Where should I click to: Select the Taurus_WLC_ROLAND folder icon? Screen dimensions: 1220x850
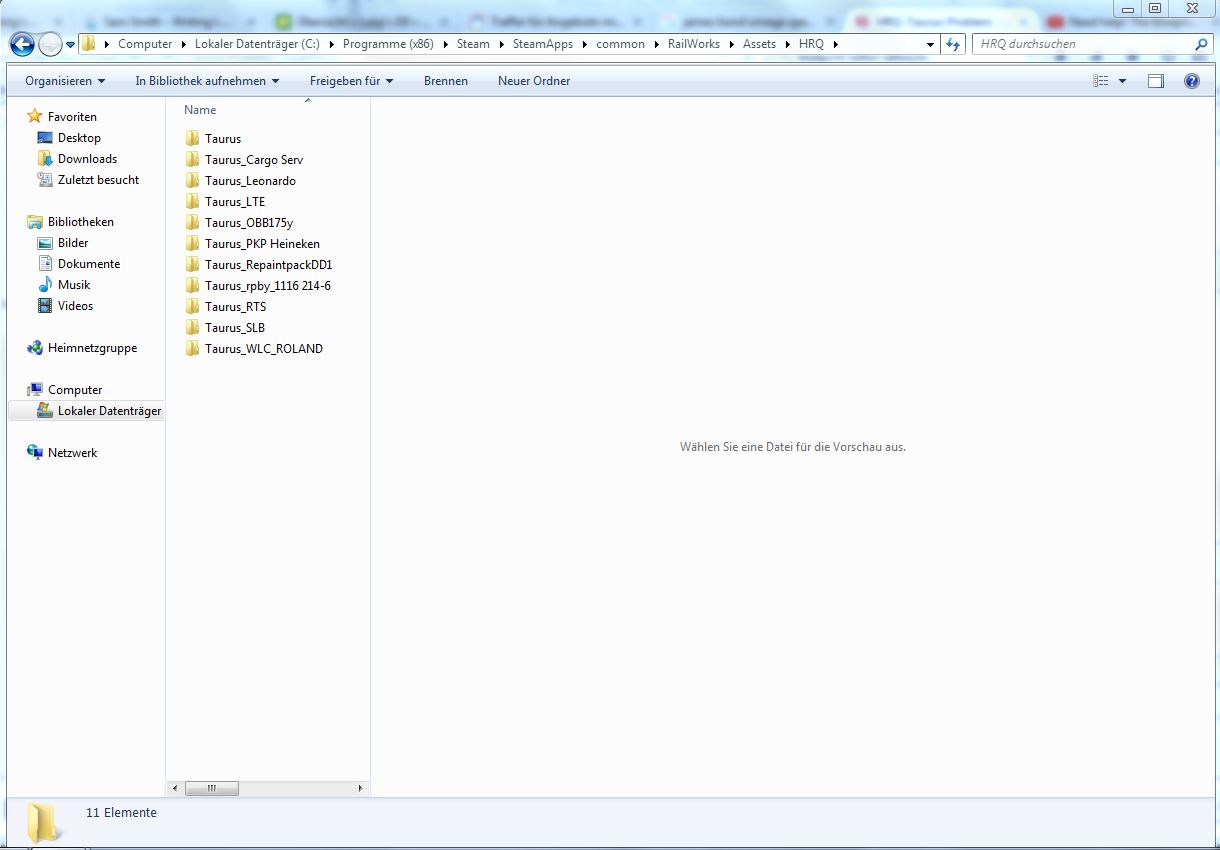(193, 349)
